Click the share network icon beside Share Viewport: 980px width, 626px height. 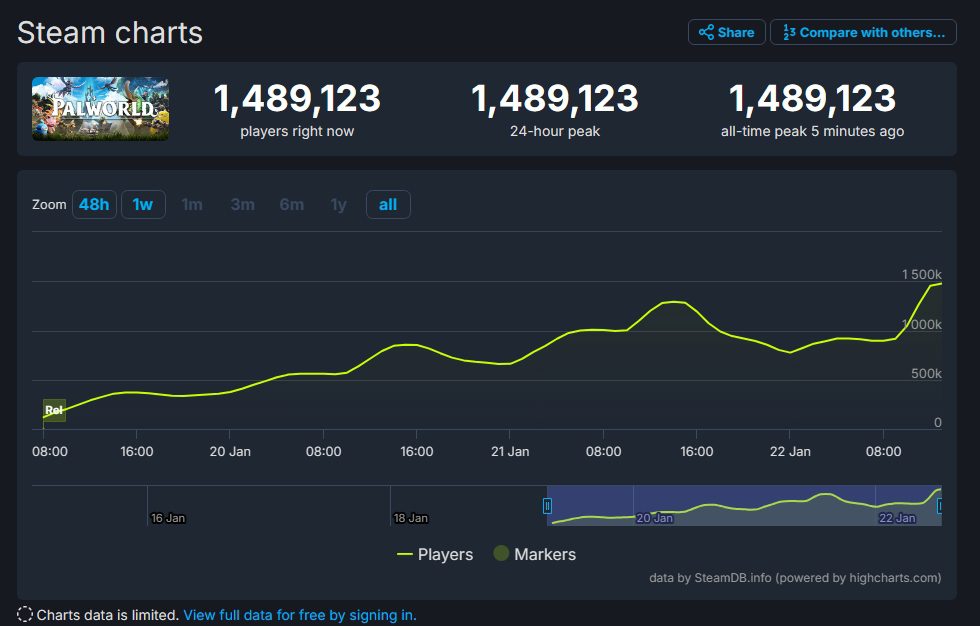click(706, 31)
